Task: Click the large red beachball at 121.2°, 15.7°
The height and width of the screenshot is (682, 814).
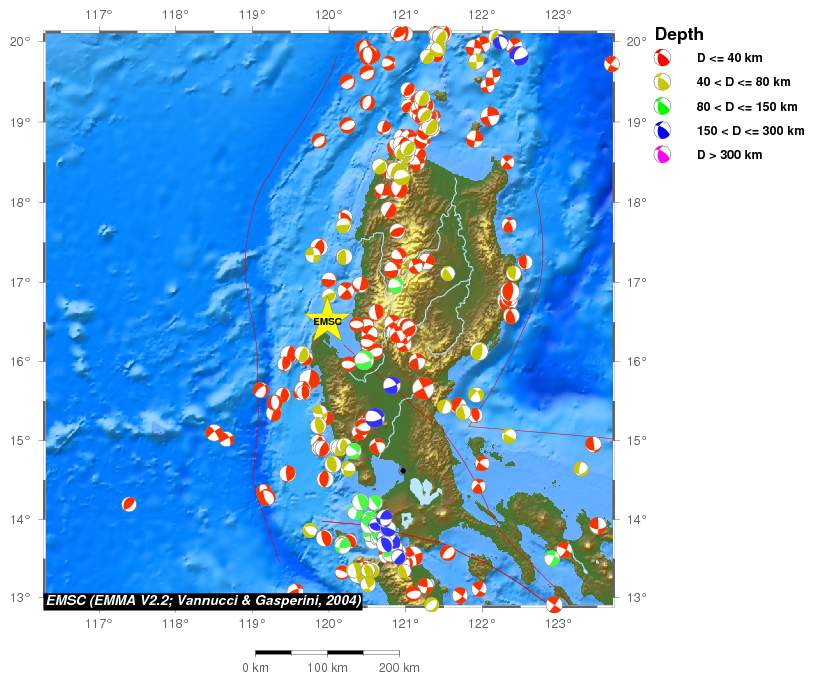Action: 423,388
